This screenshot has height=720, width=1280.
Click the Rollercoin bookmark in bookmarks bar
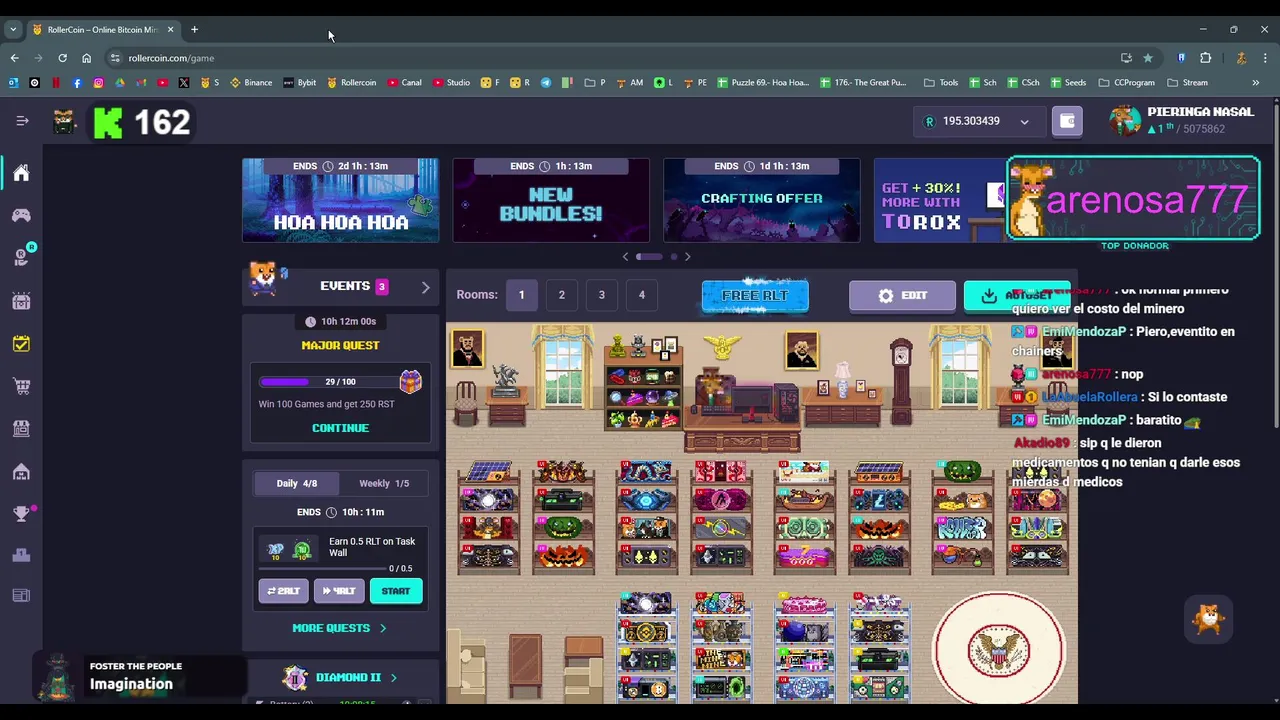(x=352, y=83)
